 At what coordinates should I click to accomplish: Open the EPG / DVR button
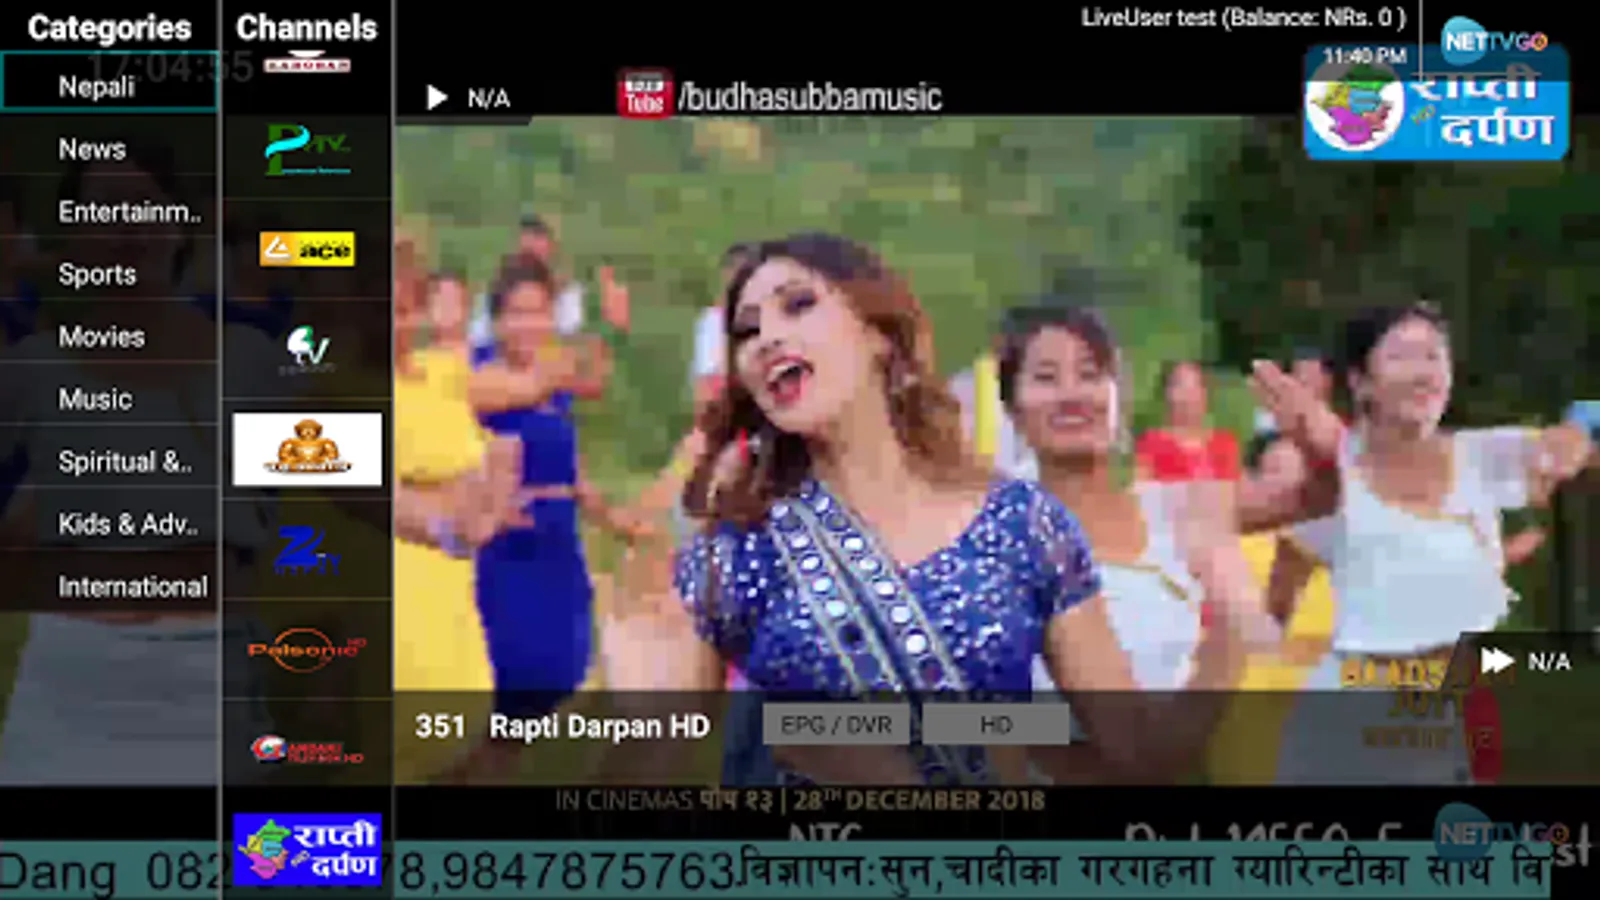click(836, 725)
